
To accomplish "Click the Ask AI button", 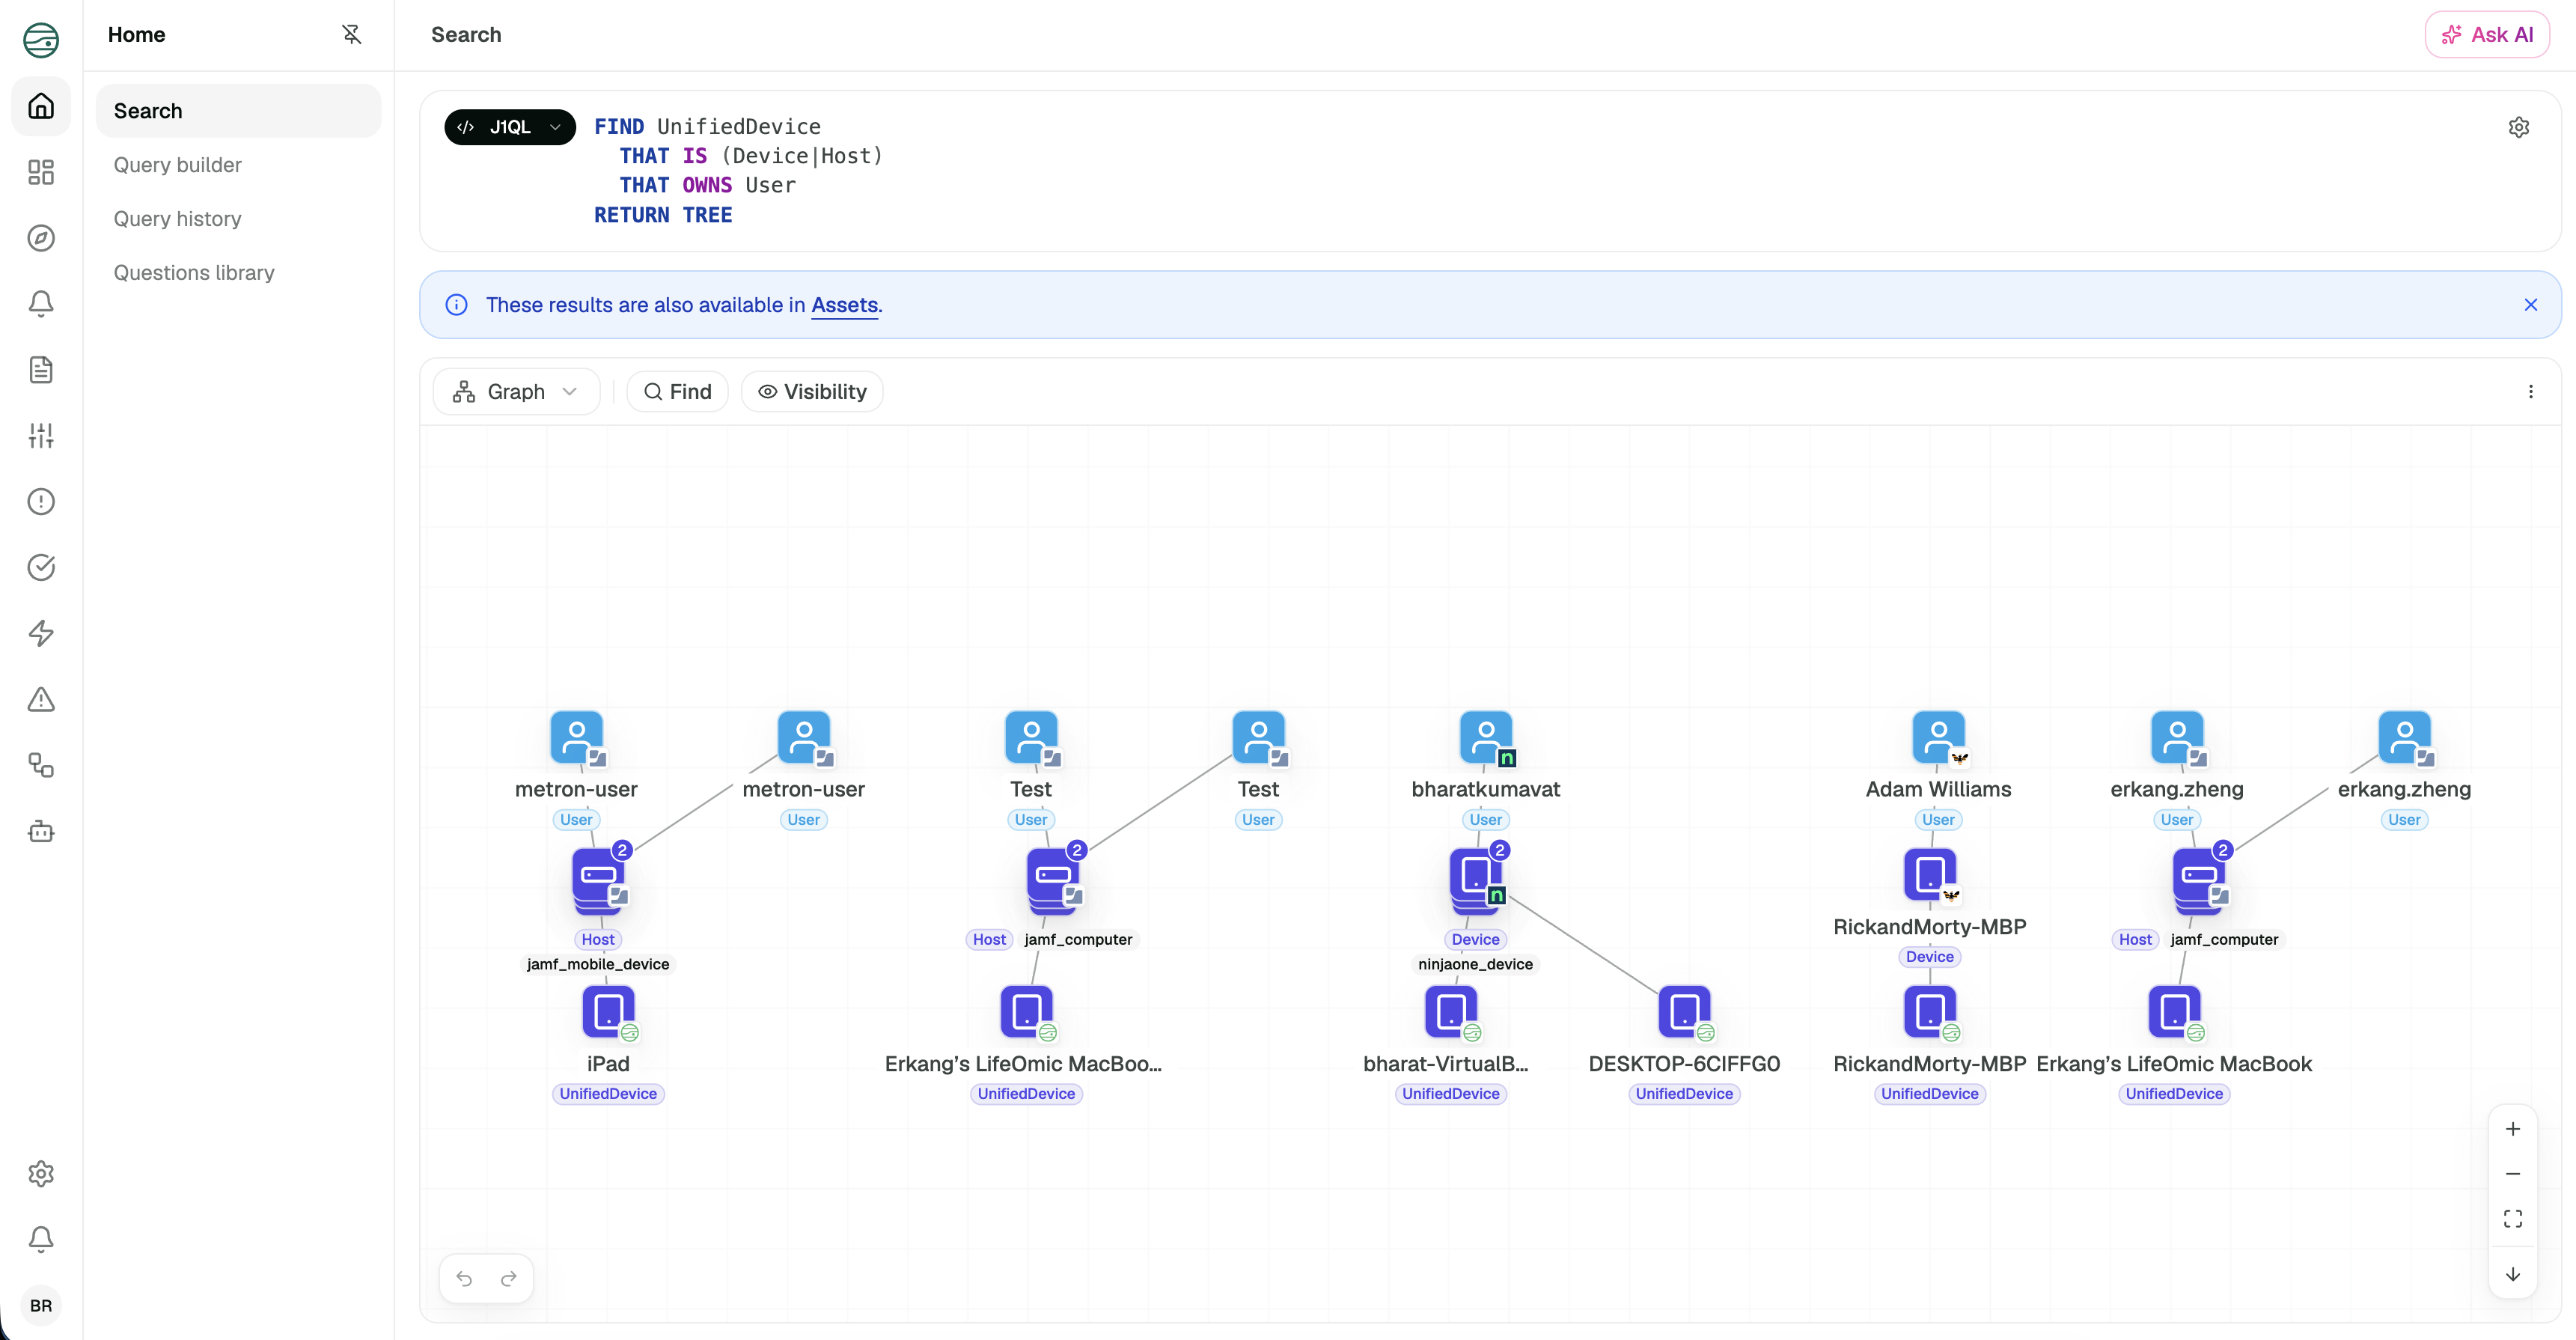I will click(x=2486, y=35).
